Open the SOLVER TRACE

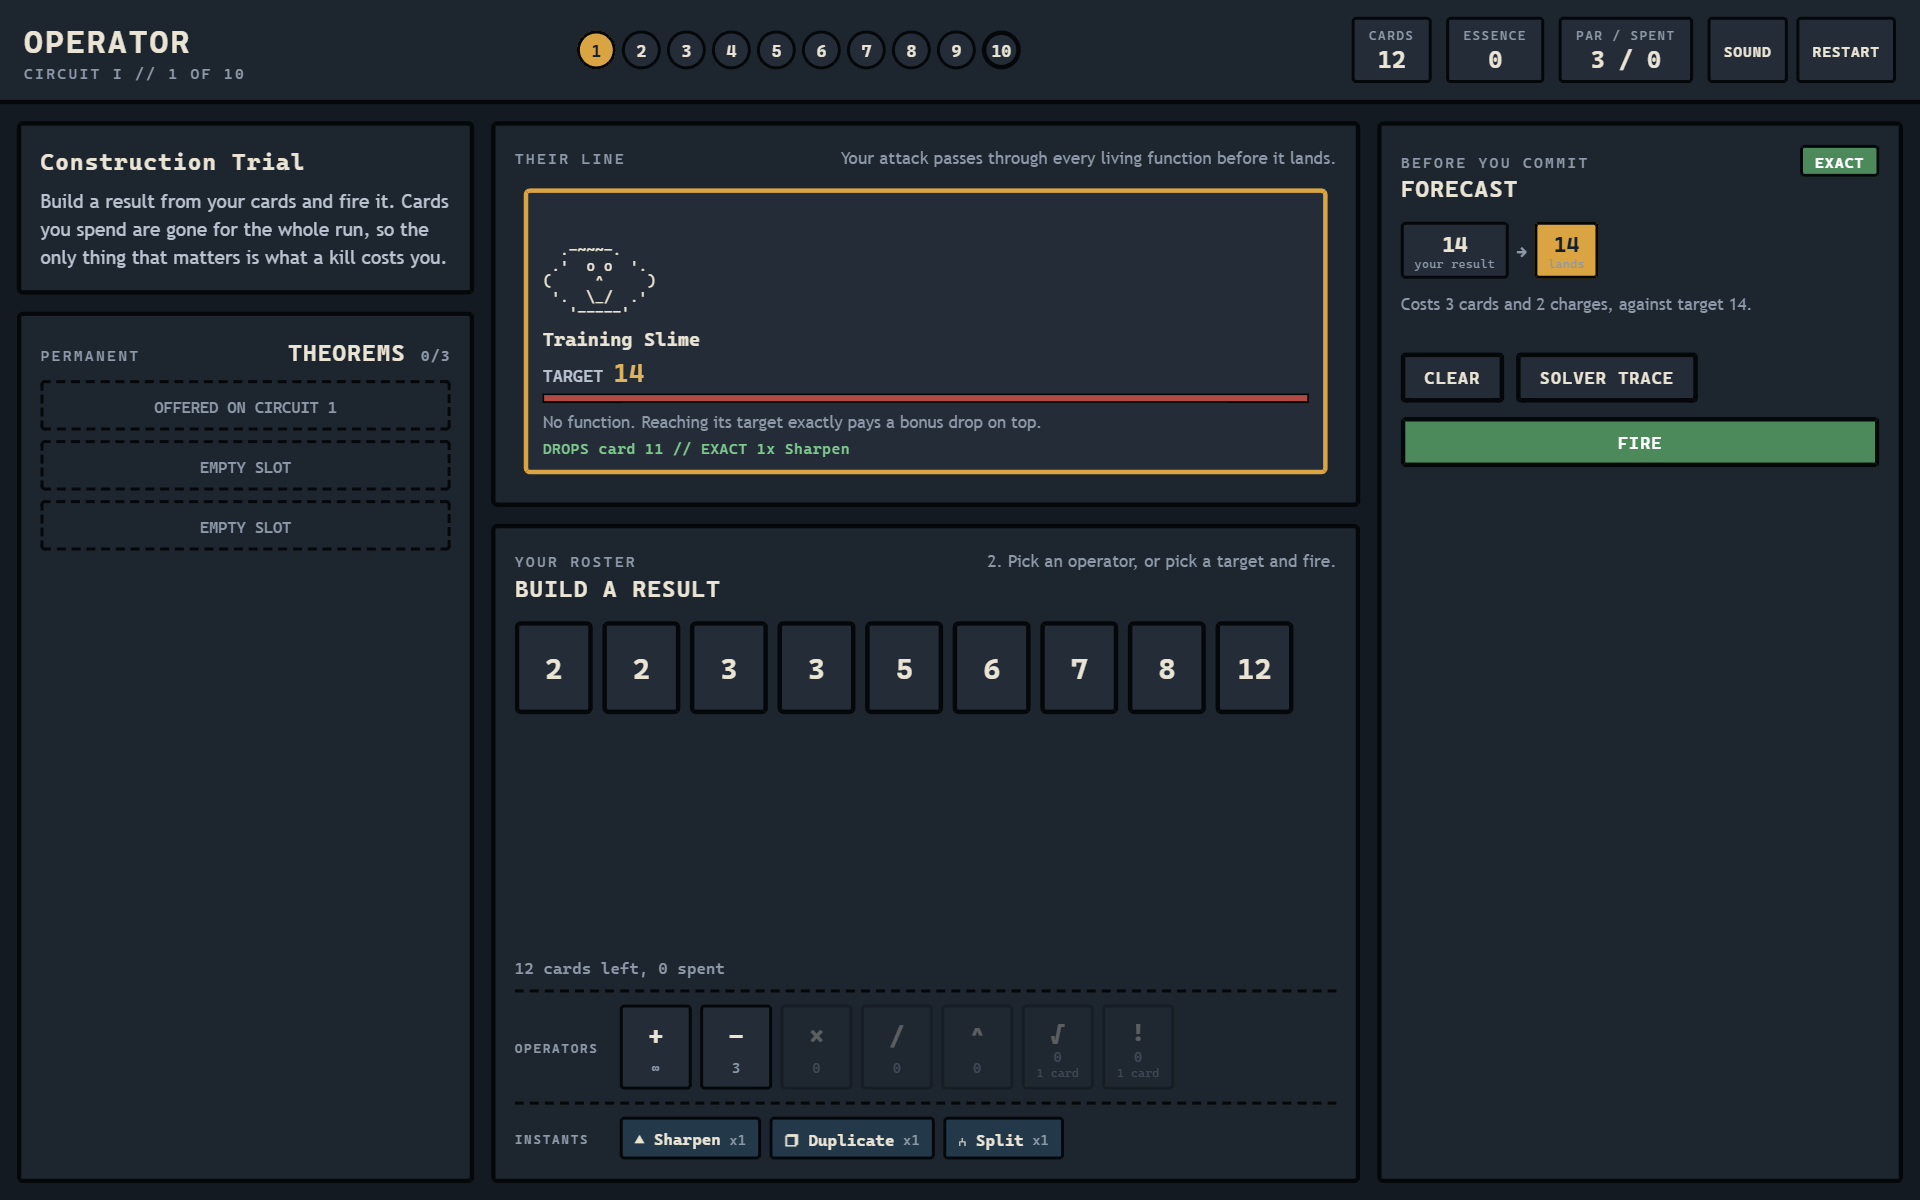(1606, 378)
